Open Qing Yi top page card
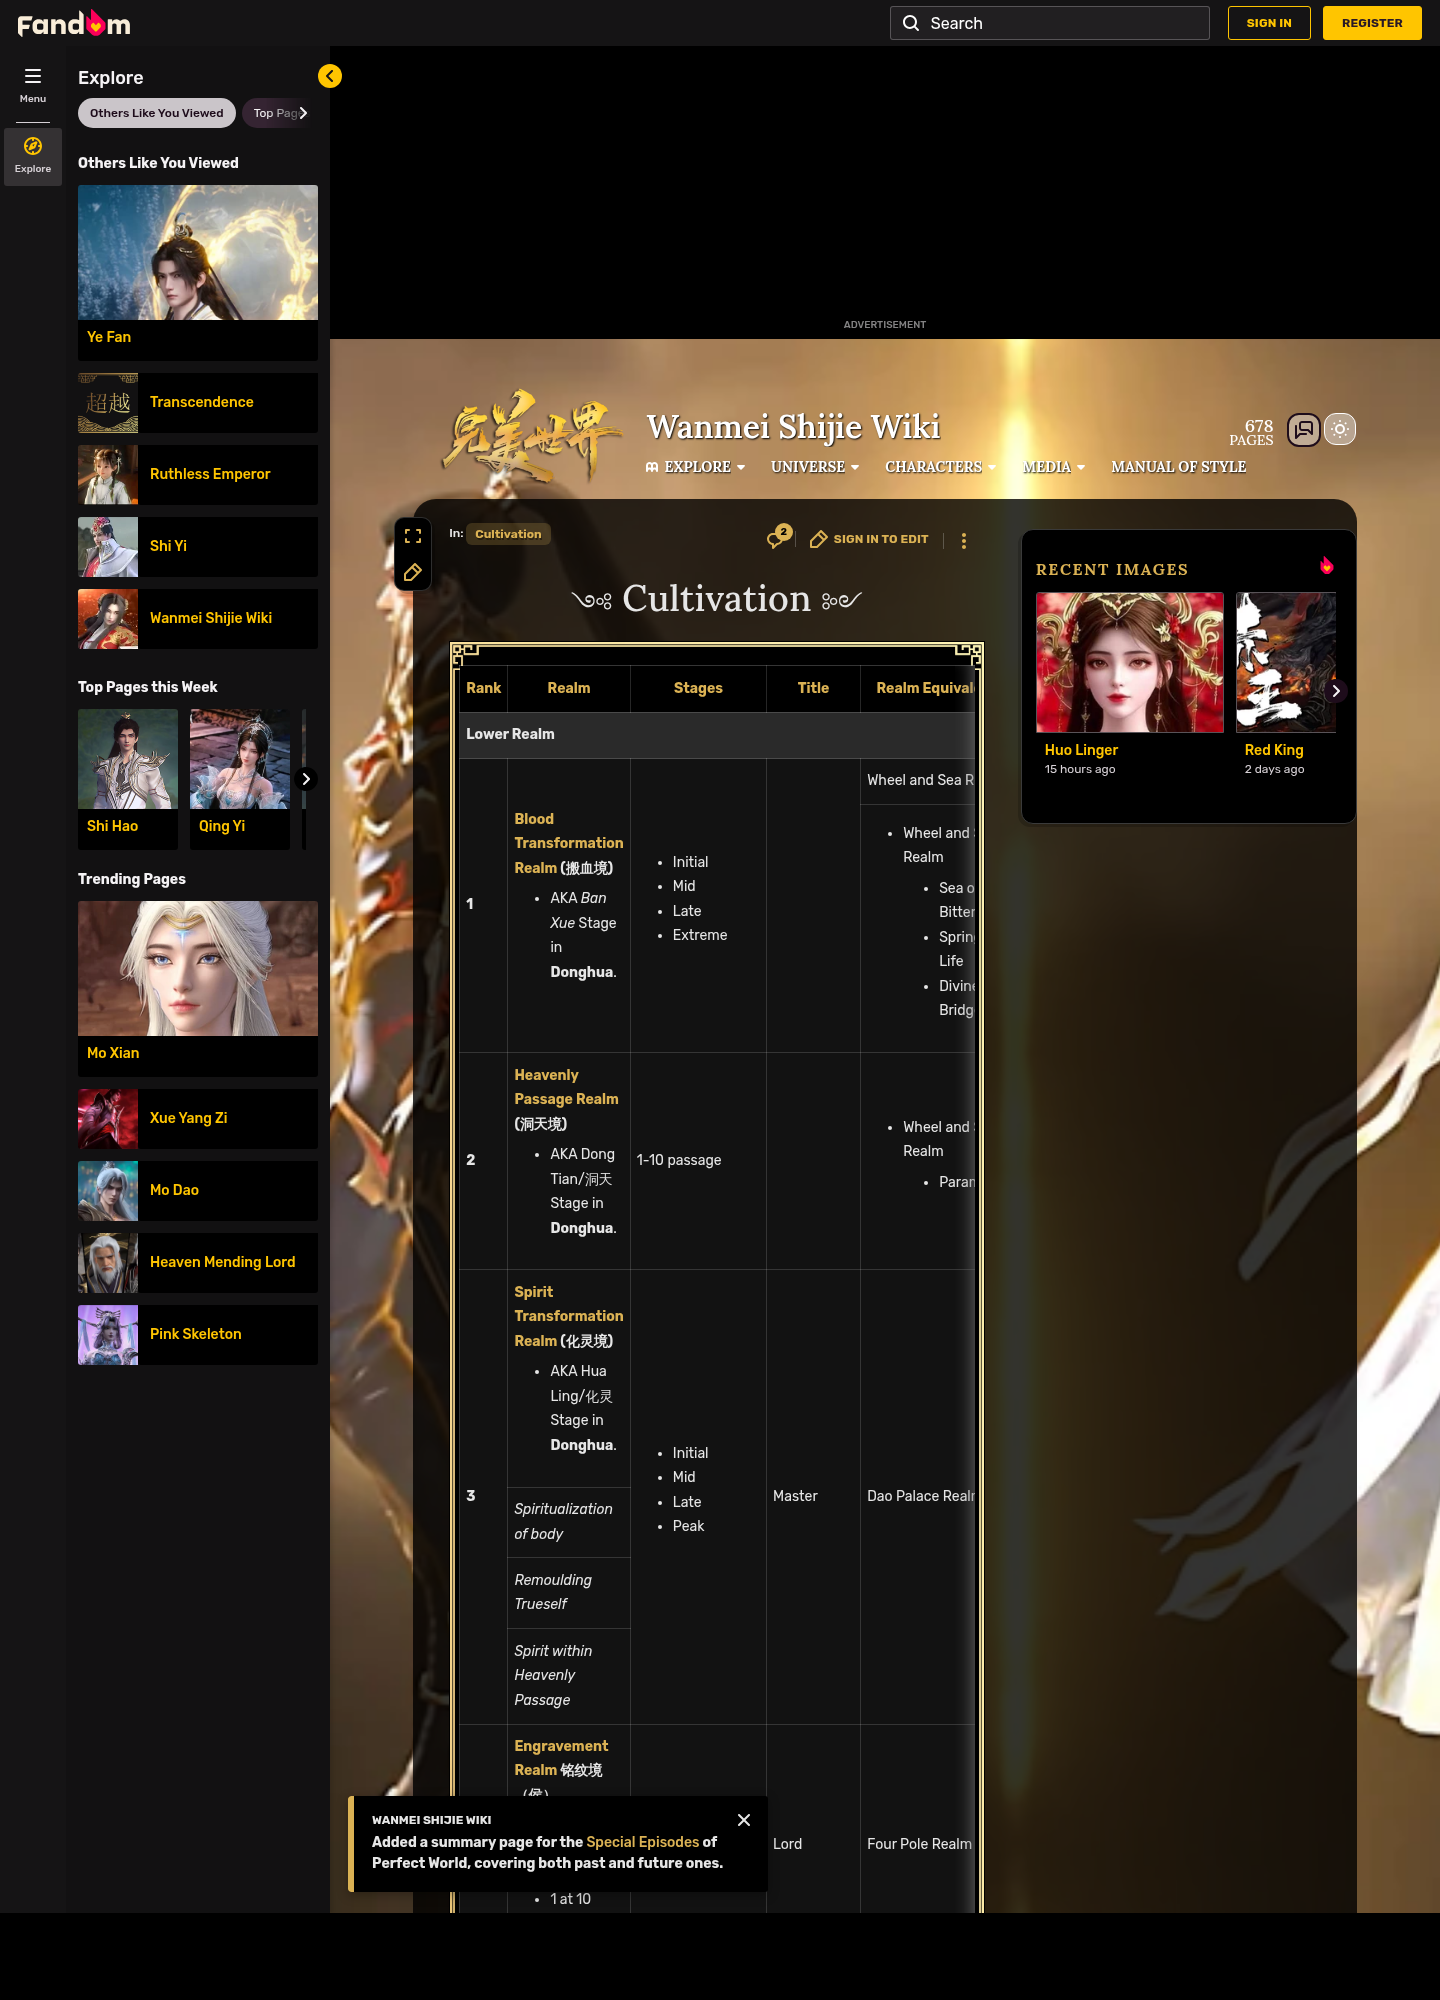Viewport: 1440px width, 2000px height. [240, 779]
